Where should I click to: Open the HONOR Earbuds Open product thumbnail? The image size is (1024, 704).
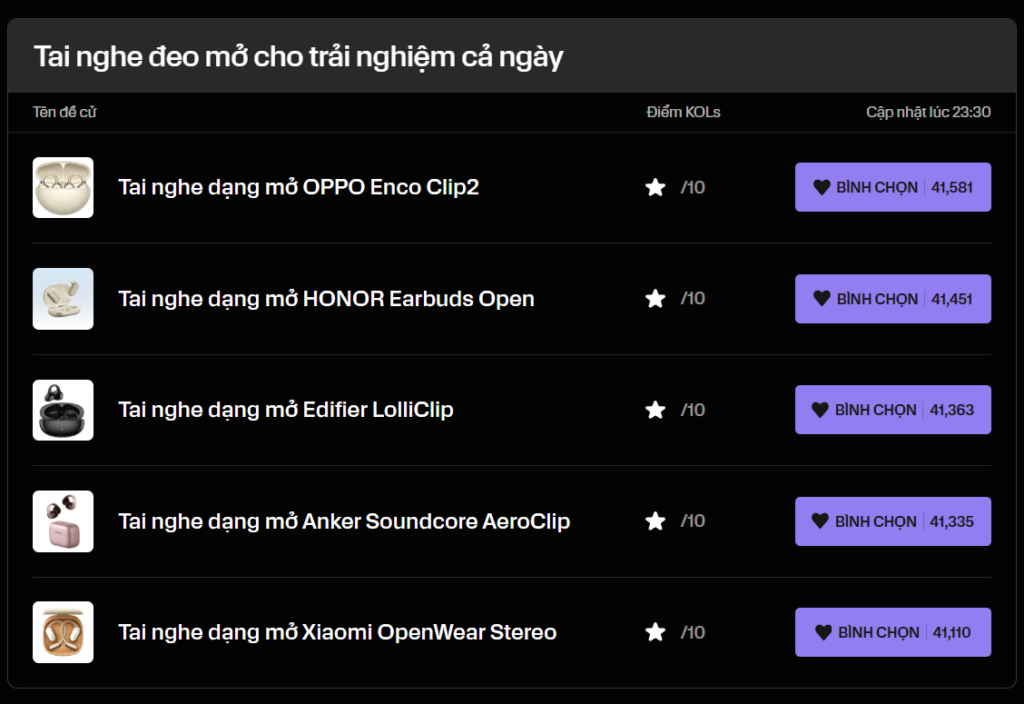point(63,299)
